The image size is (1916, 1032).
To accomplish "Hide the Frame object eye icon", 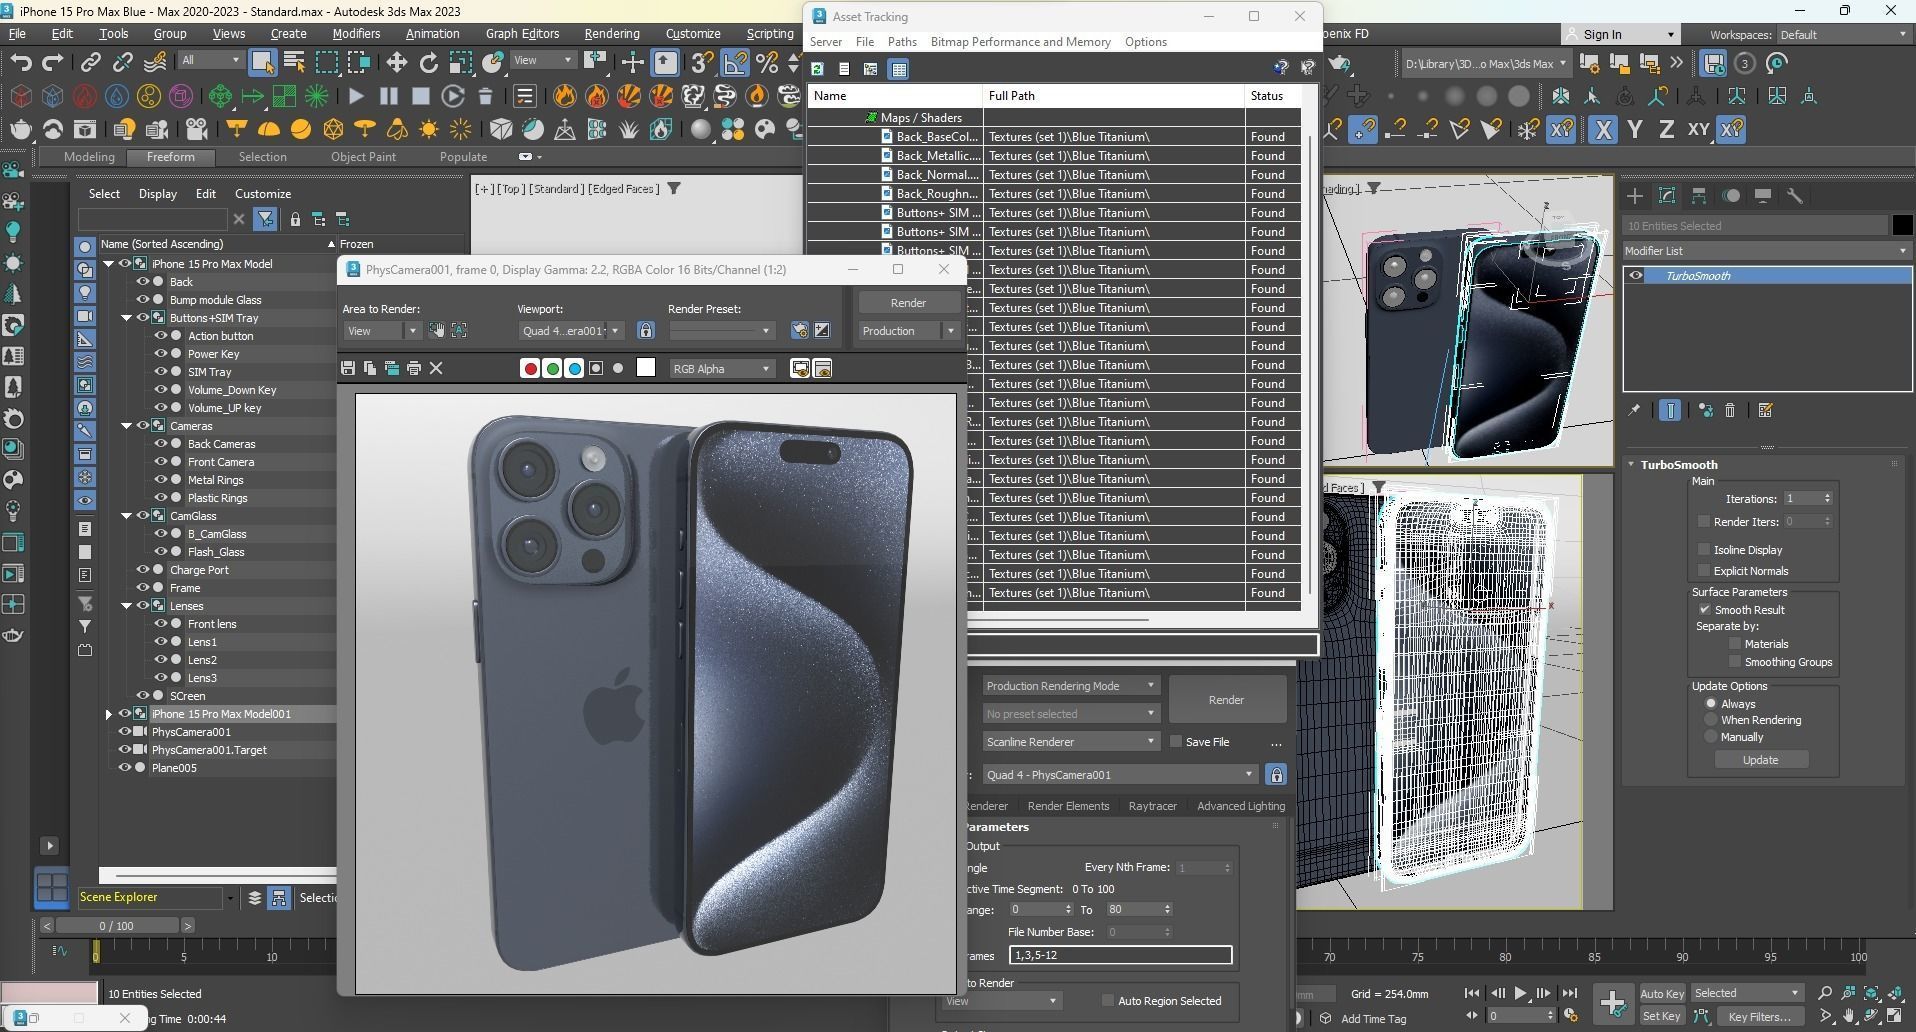I will [143, 588].
